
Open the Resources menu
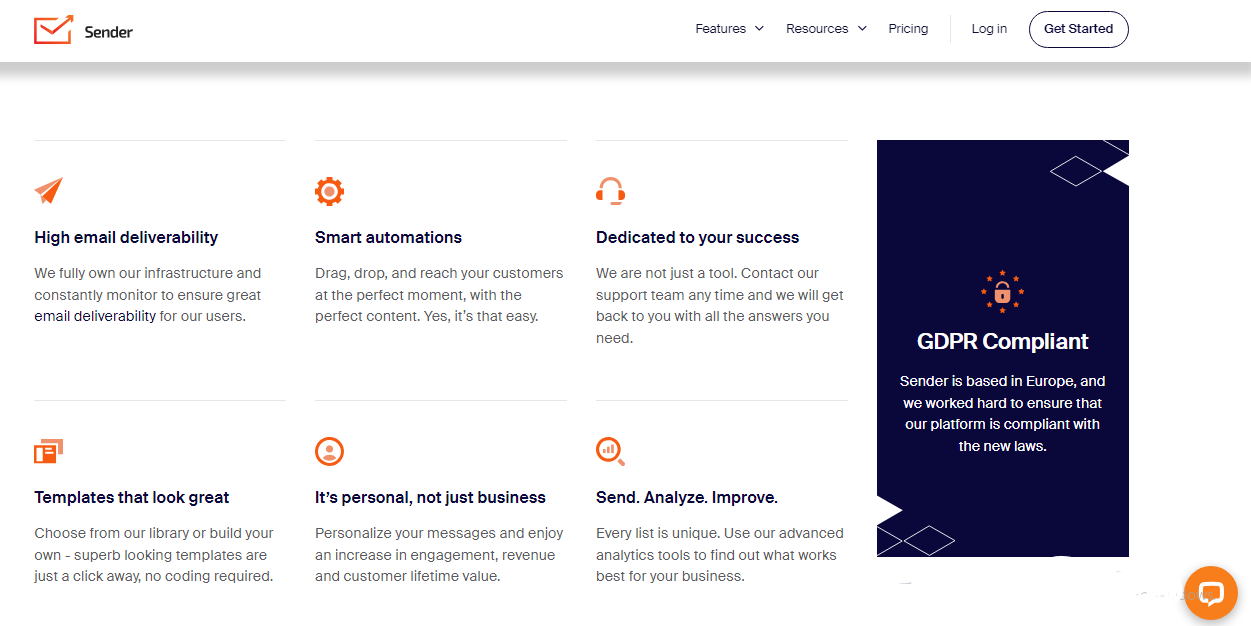pos(817,29)
